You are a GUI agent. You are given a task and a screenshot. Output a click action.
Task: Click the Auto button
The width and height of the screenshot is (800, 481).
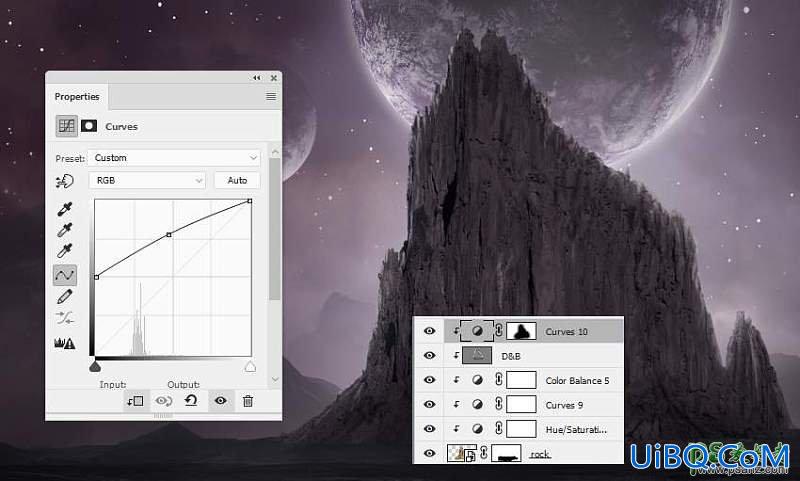tap(237, 180)
